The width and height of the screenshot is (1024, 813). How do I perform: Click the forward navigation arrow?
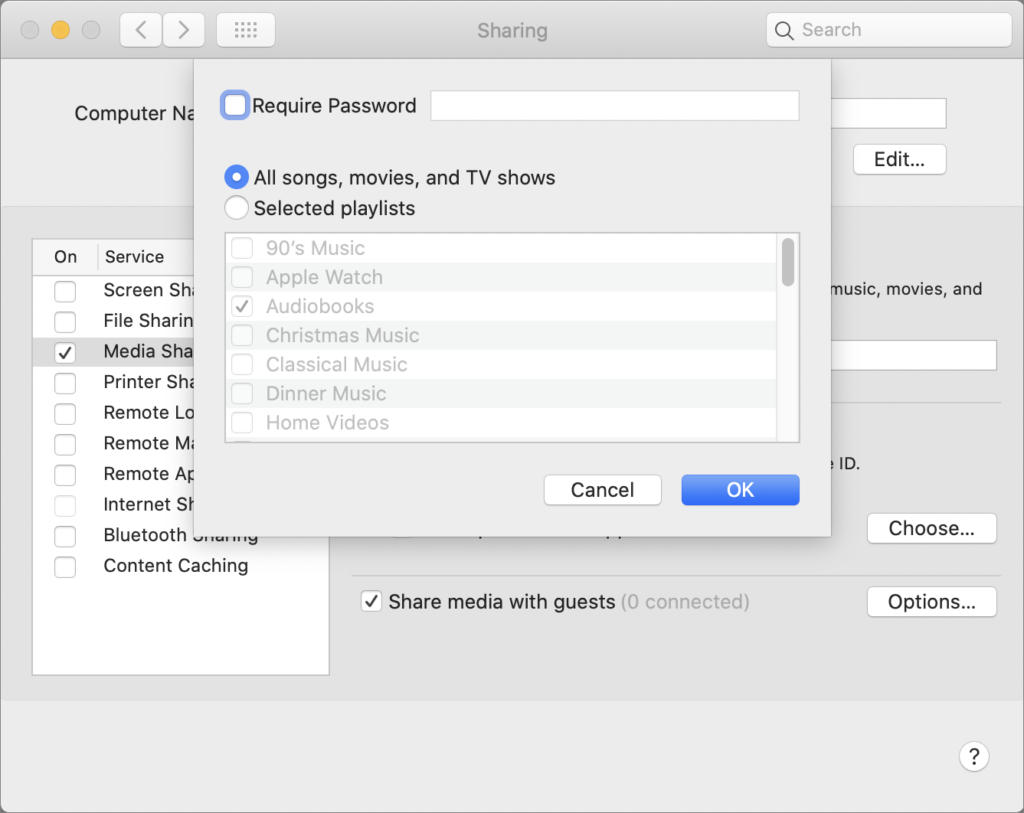click(183, 30)
